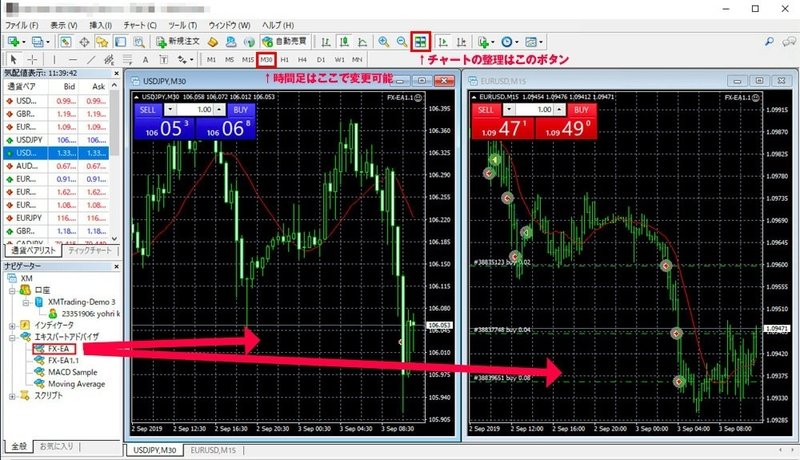Switch timeframe to M30

coord(266,60)
